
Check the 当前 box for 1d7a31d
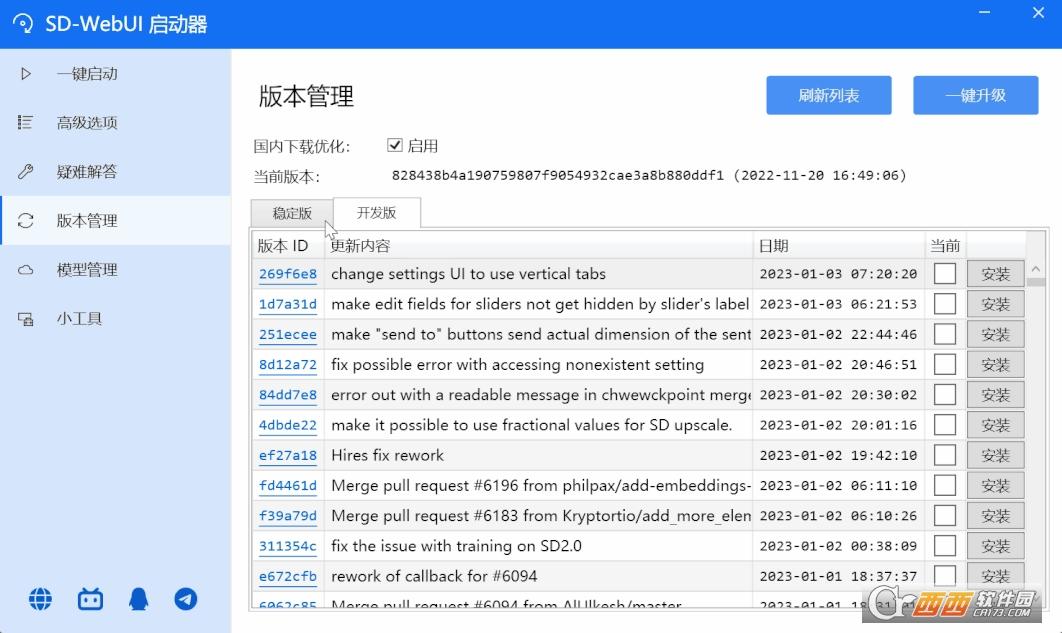[x=945, y=304]
